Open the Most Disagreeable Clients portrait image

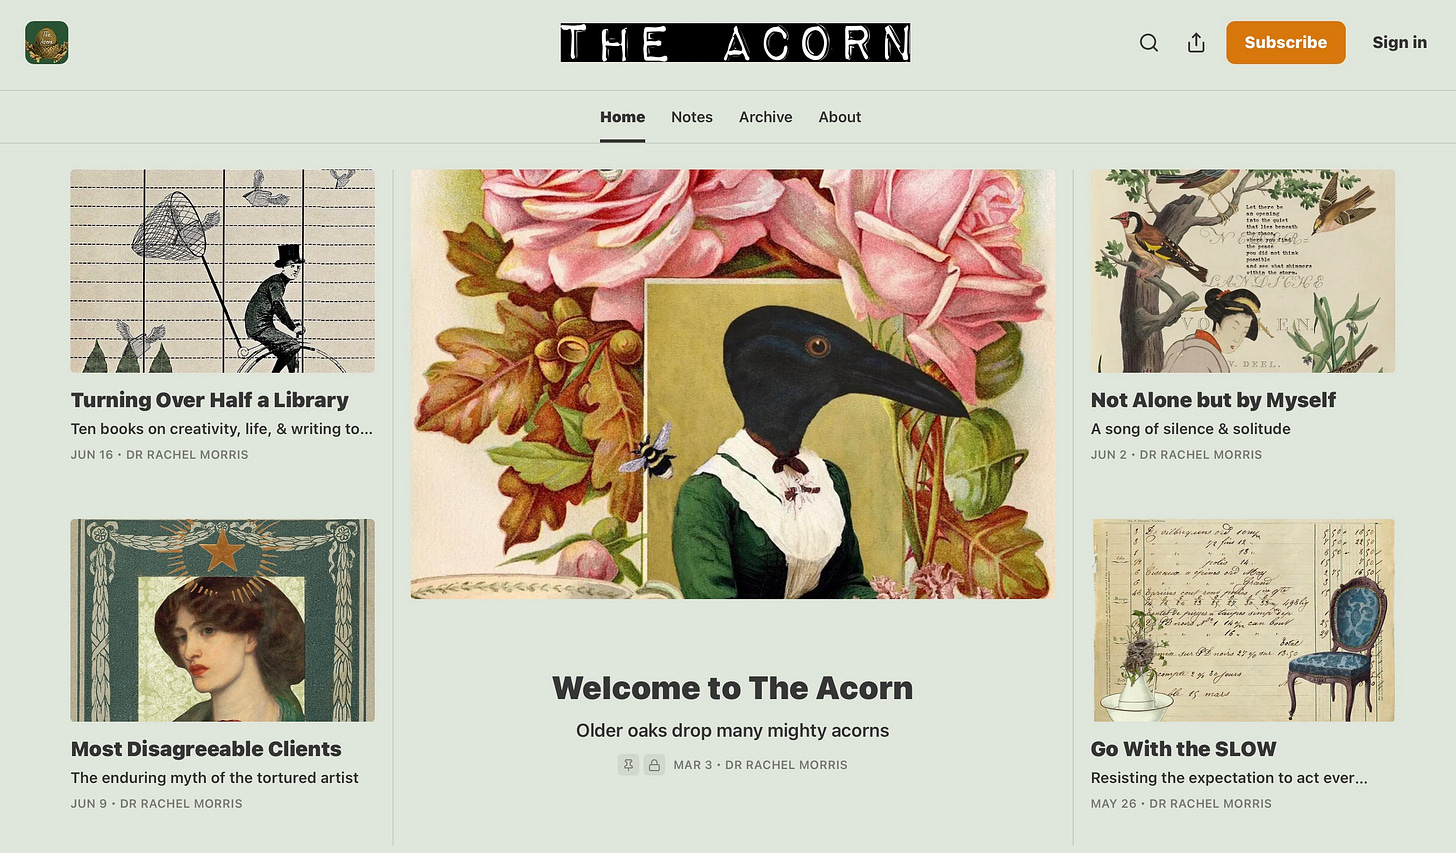coord(223,620)
